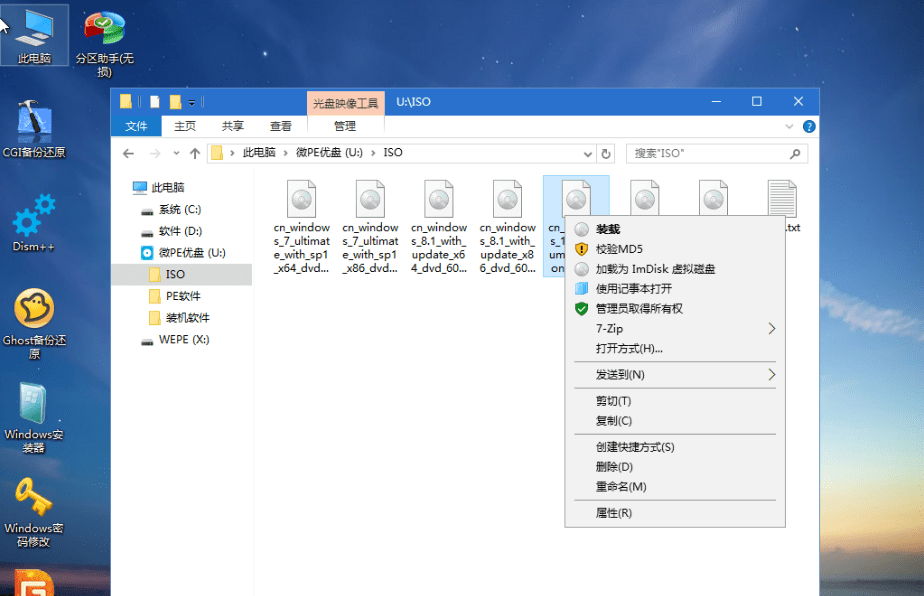Expand the address bar history dropdown

pos(588,154)
